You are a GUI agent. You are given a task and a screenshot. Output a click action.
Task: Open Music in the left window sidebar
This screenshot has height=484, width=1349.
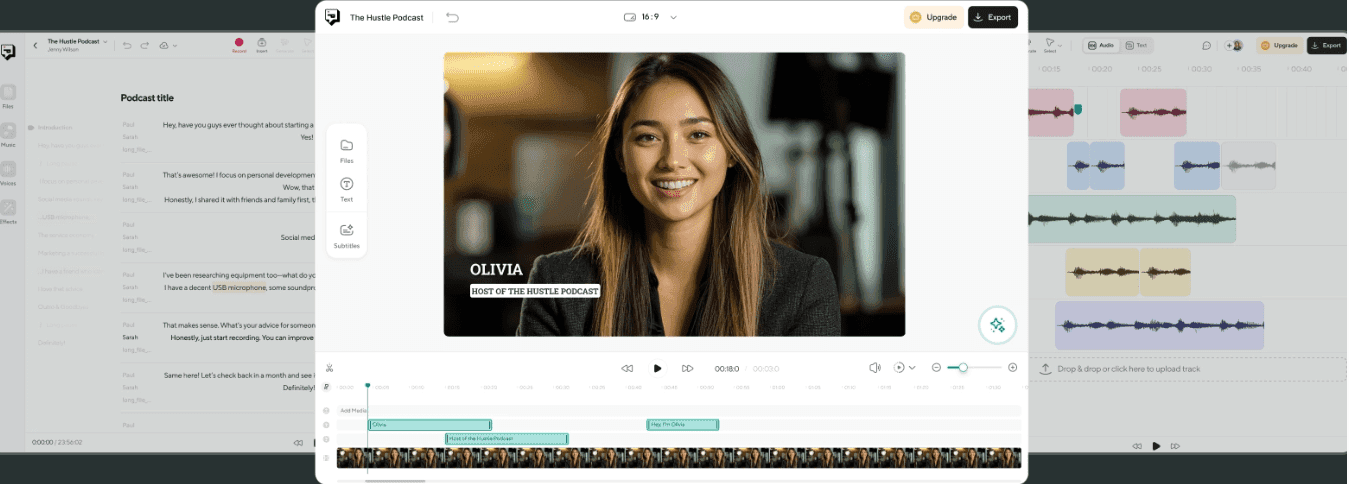click(8, 134)
